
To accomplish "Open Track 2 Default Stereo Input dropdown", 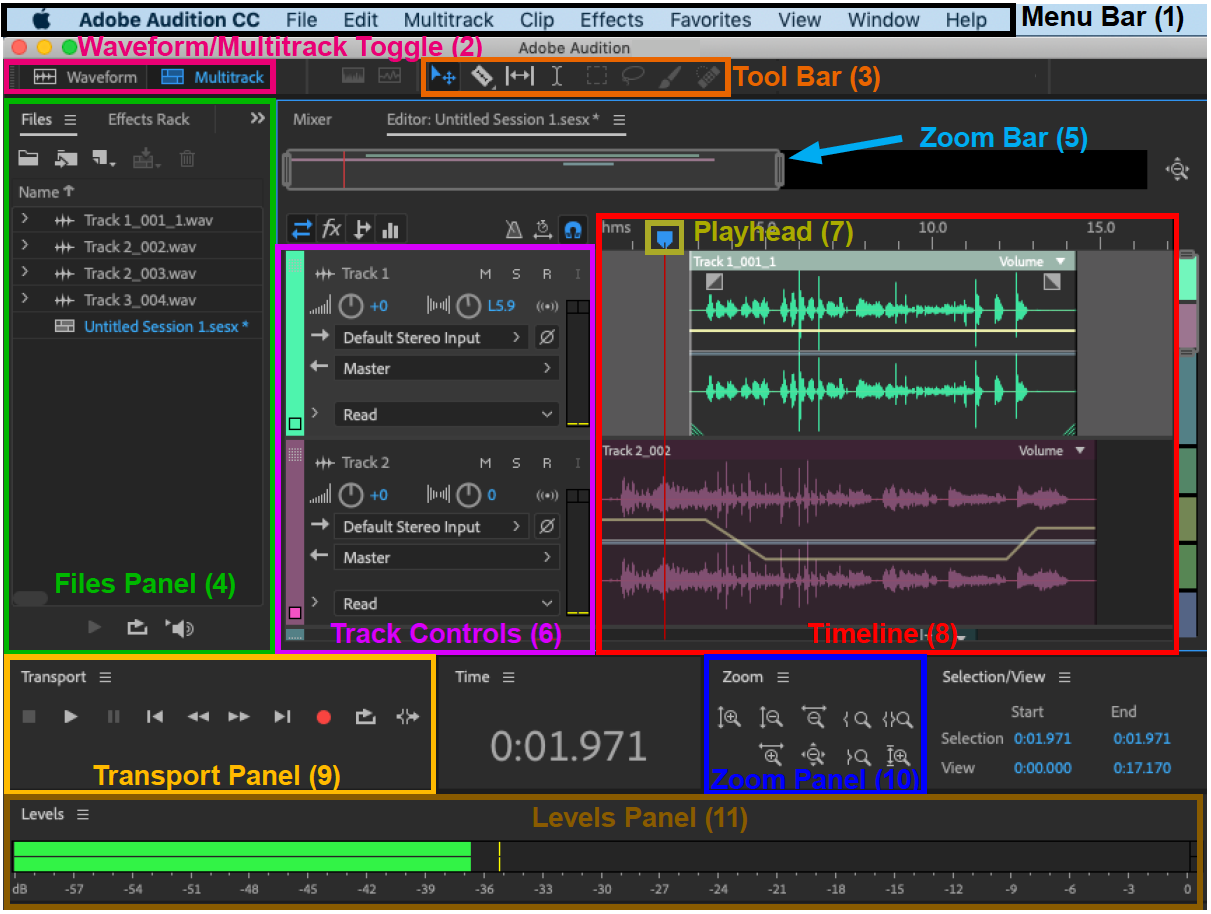I will pyautogui.click(x=431, y=527).
